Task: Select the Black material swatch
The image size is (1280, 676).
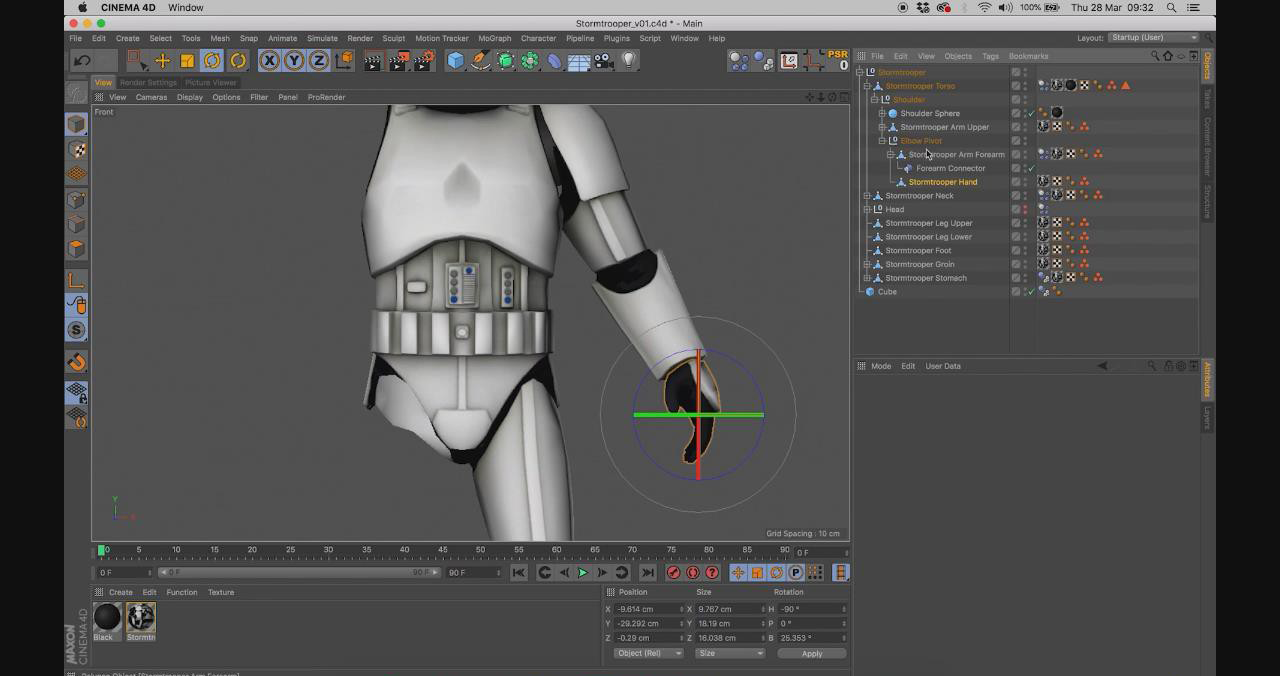Action: [x=107, y=618]
